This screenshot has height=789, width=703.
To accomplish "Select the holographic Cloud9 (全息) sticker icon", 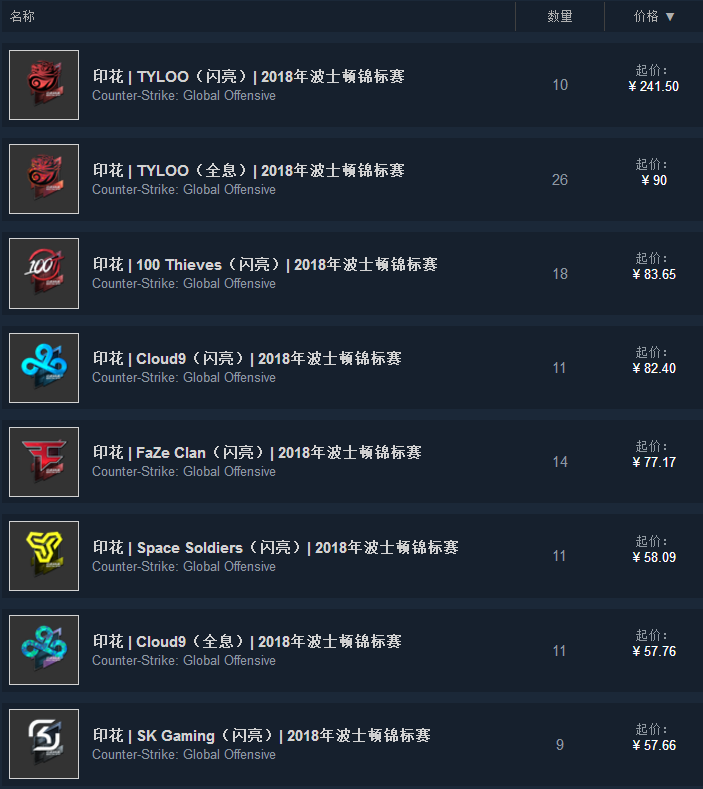I will click(x=44, y=650).
